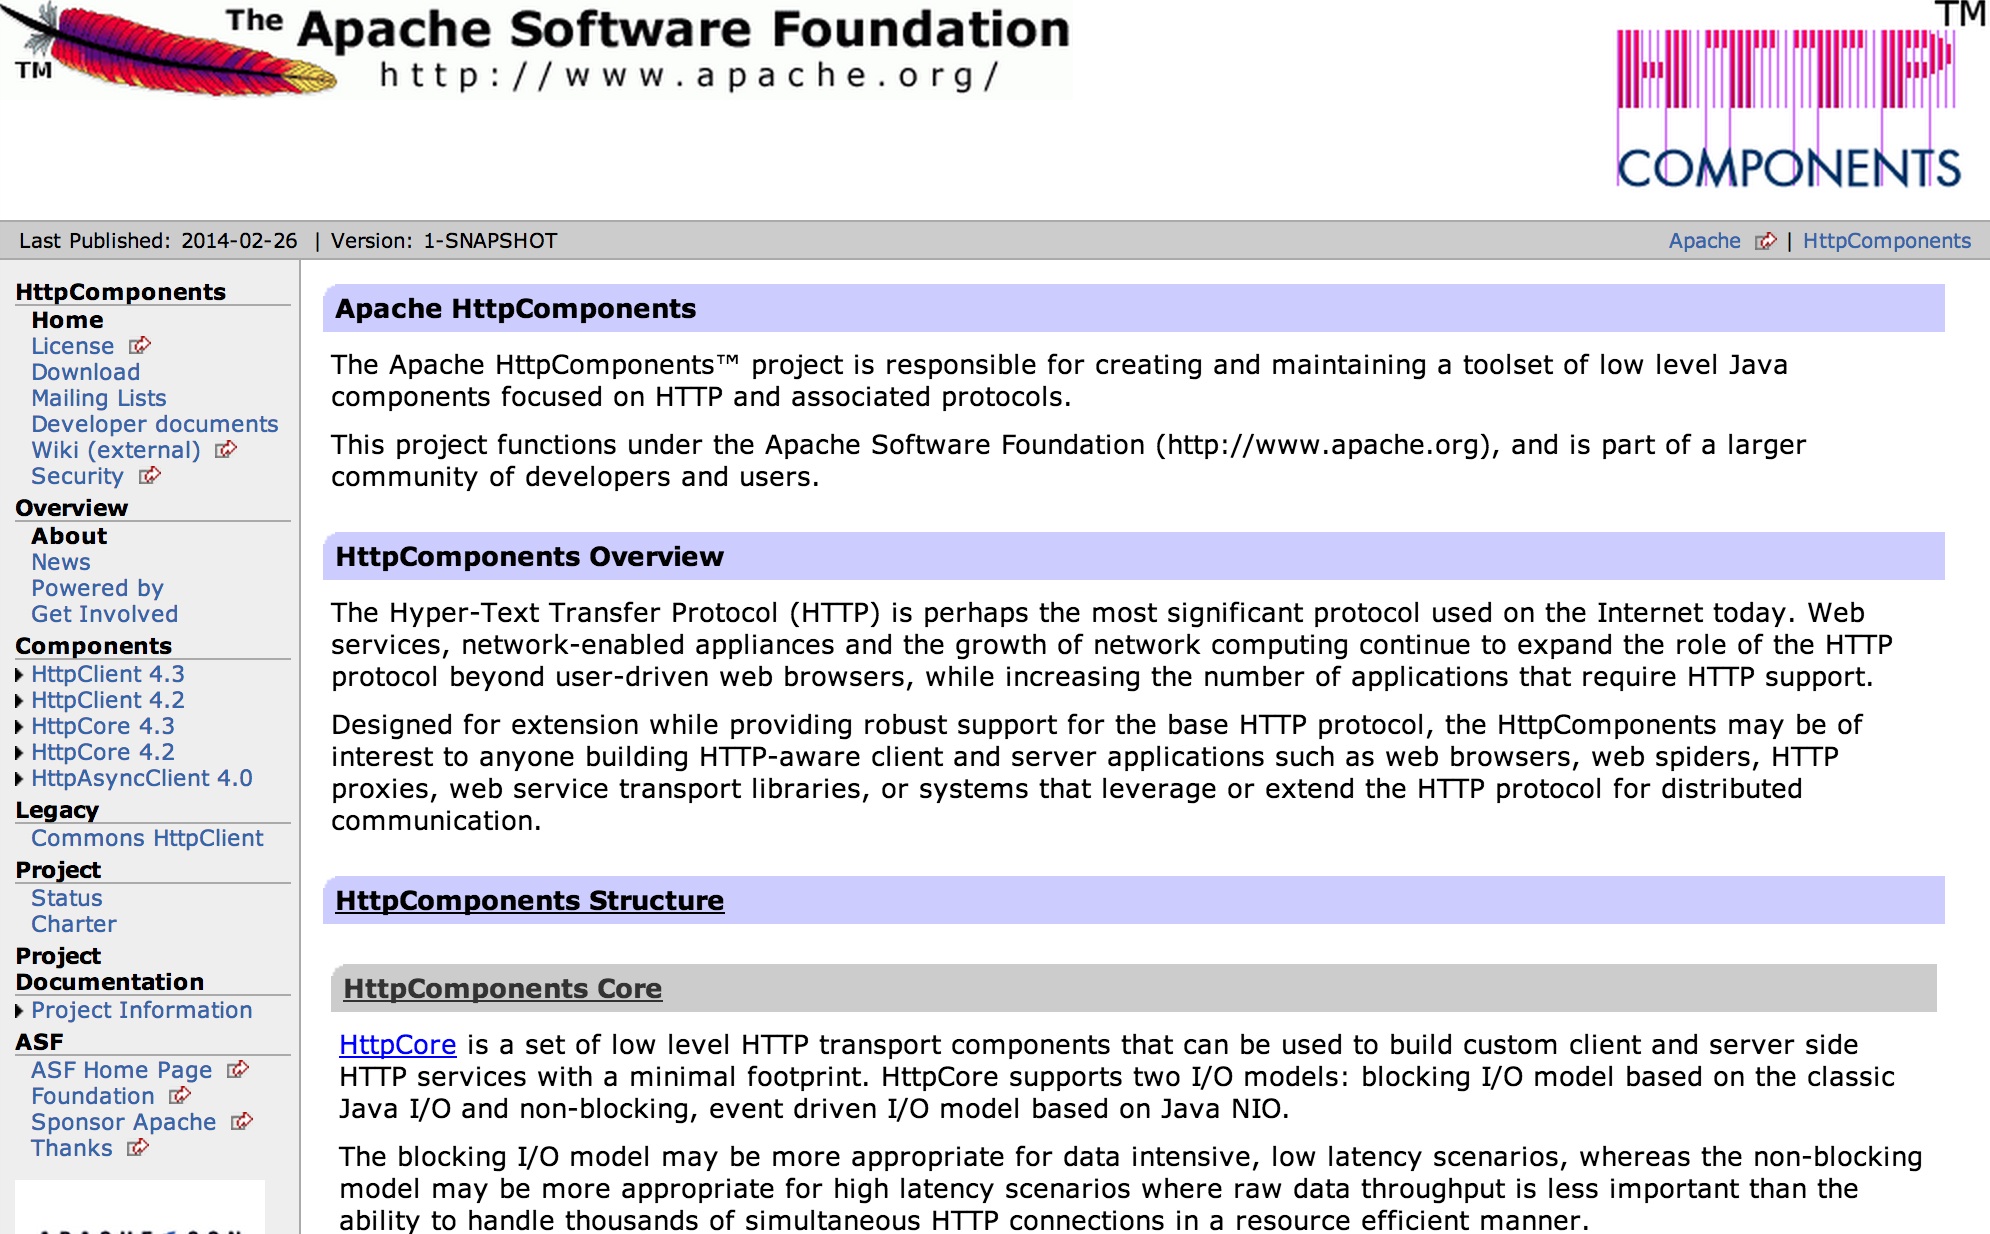Click the 'Apache HttpComponents' section heading
Screen dimensions: 1990x1234
click(516, 309)
